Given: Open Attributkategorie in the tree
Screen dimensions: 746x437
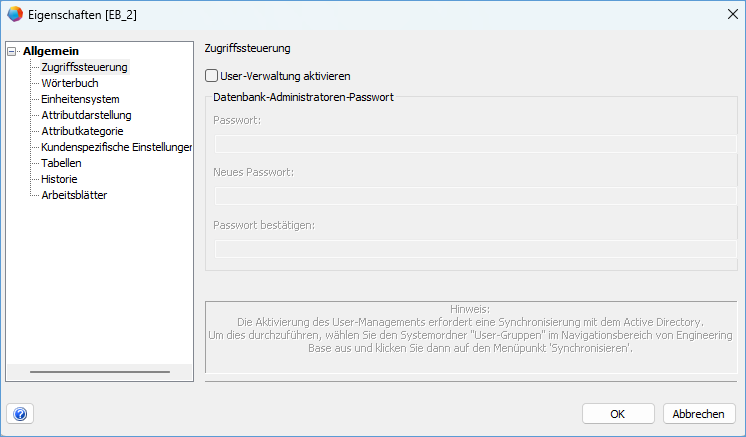Looking at the screenshot, I should [82, 131].
